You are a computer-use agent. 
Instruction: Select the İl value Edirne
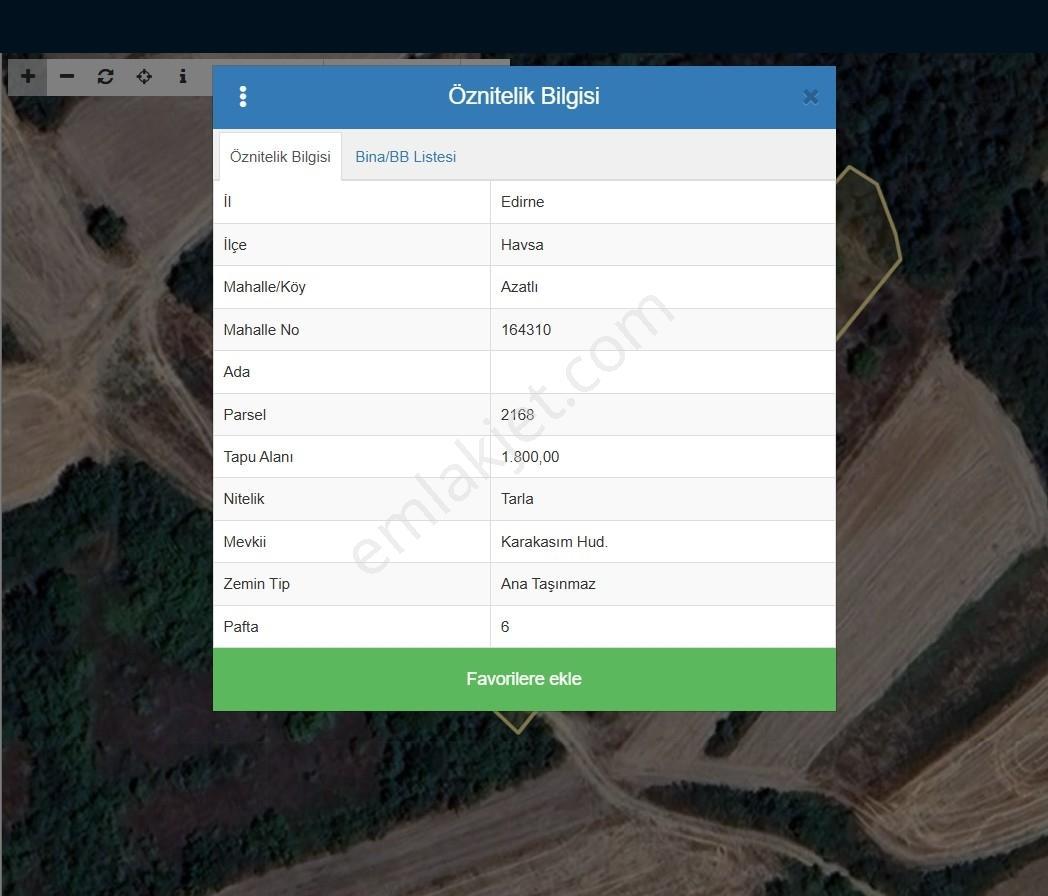[523, 202]
